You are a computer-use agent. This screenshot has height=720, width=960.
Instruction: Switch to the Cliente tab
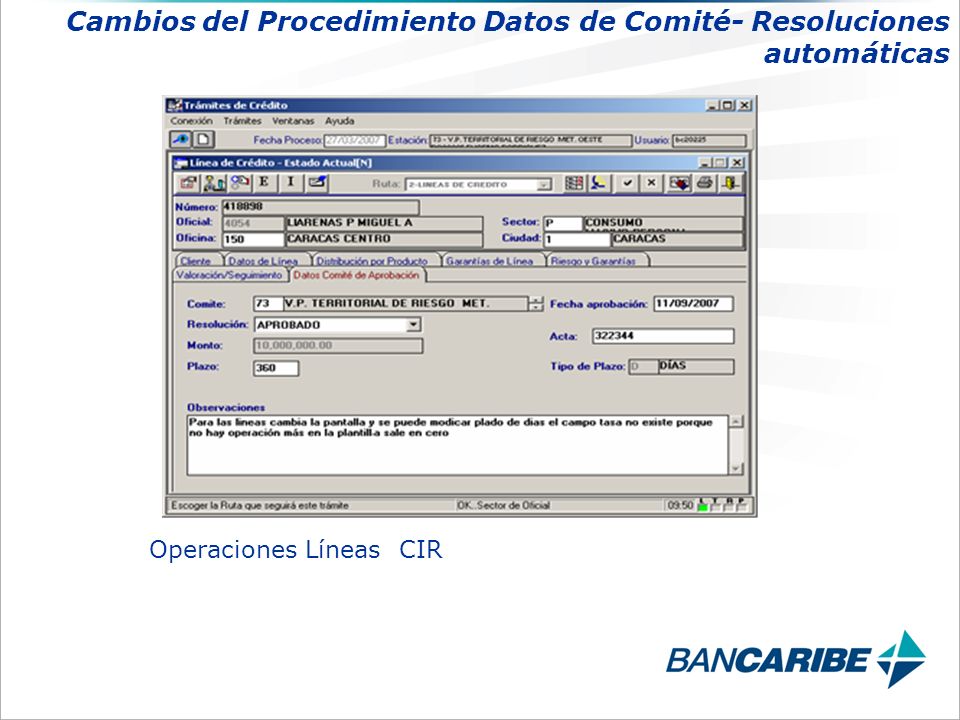point(196,261)
